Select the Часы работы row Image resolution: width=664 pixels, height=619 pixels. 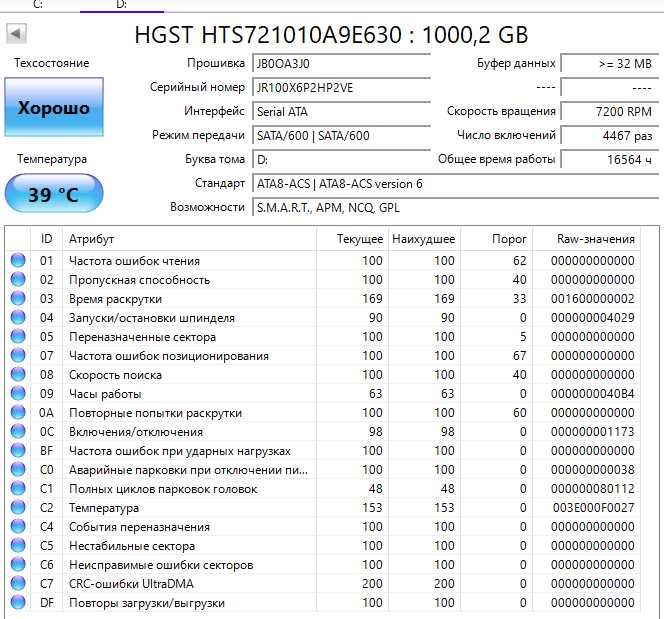tap(323, 394)
